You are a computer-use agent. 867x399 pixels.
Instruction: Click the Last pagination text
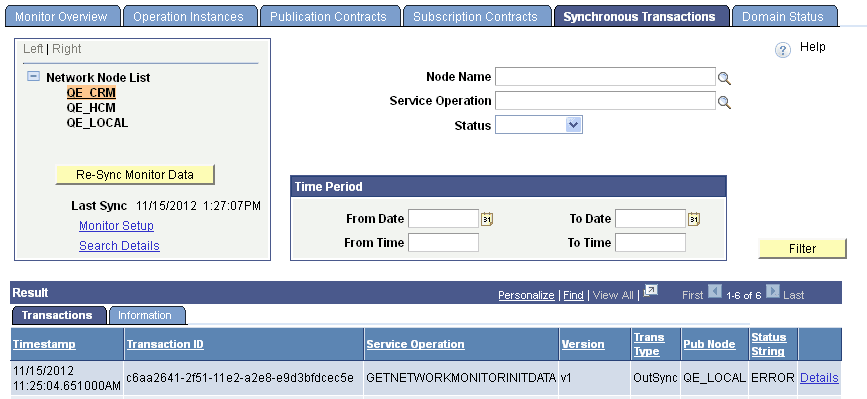click(x=793, y=295)
